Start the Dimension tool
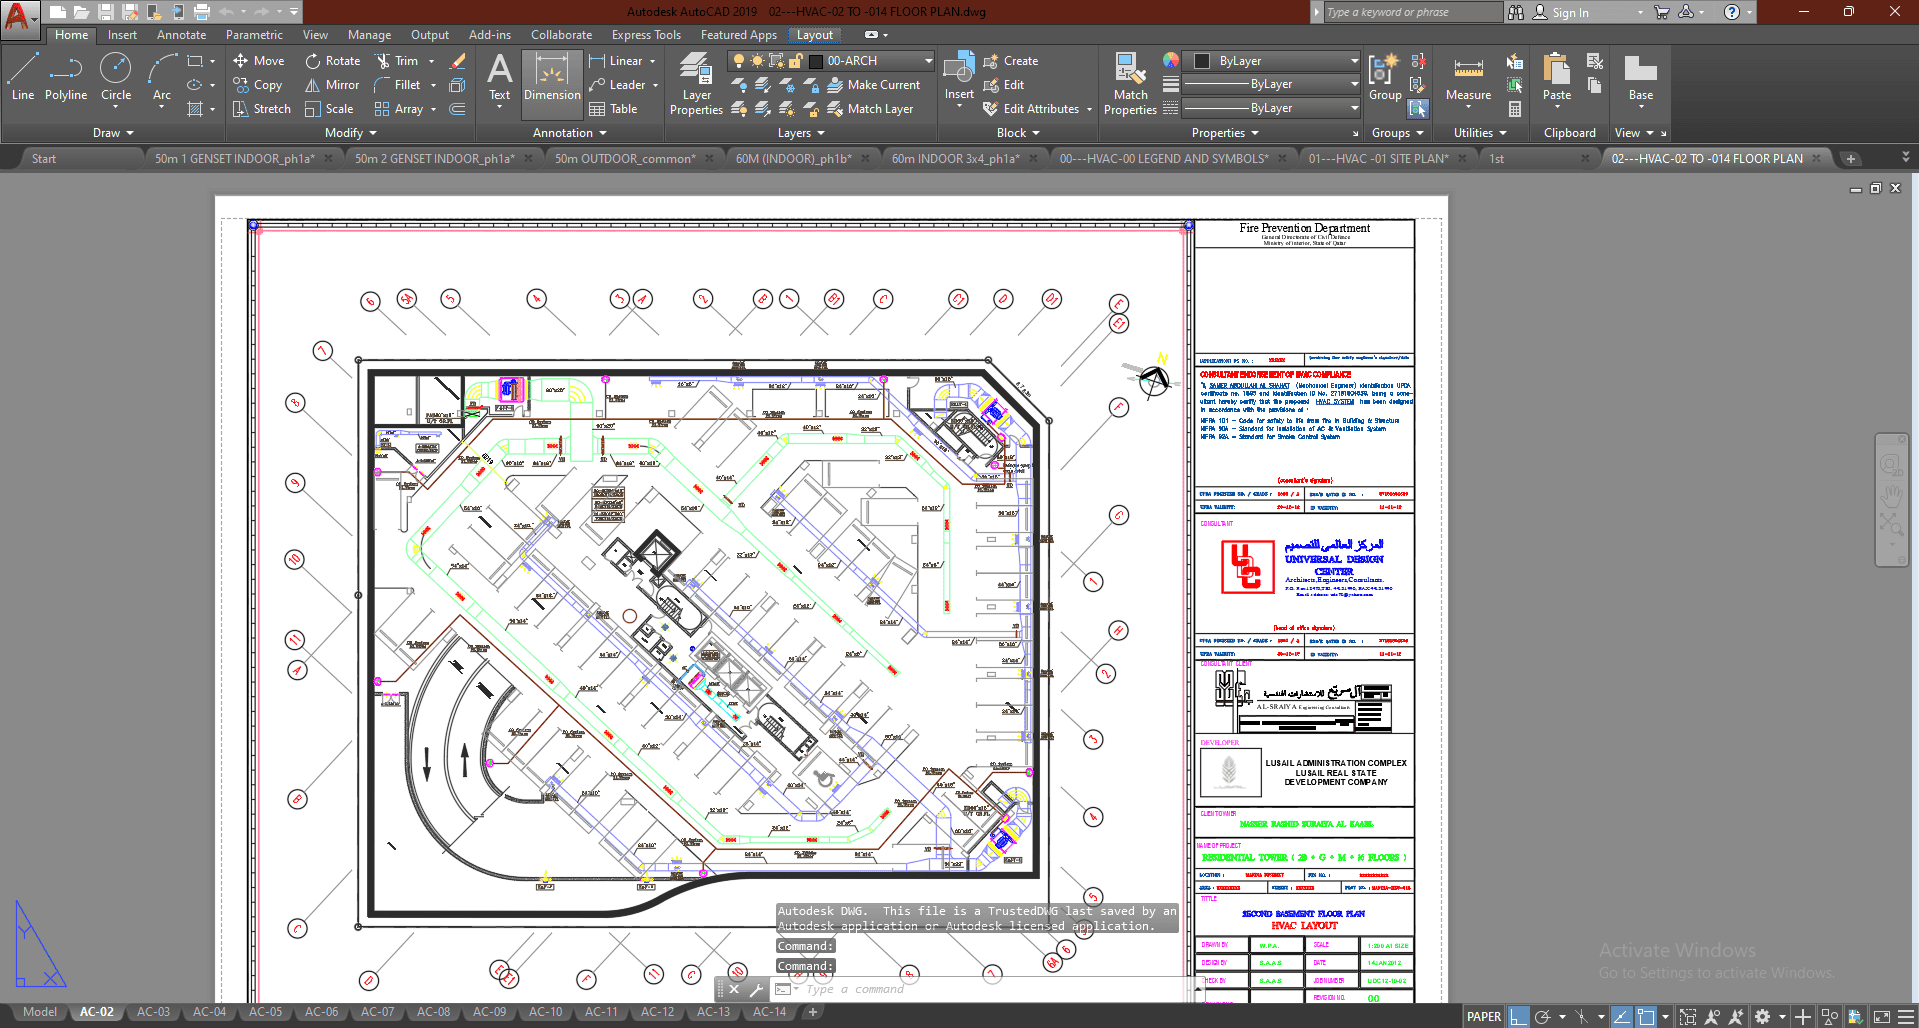The height and width of the screenshot is (1028, 1919). pos(552,78)
